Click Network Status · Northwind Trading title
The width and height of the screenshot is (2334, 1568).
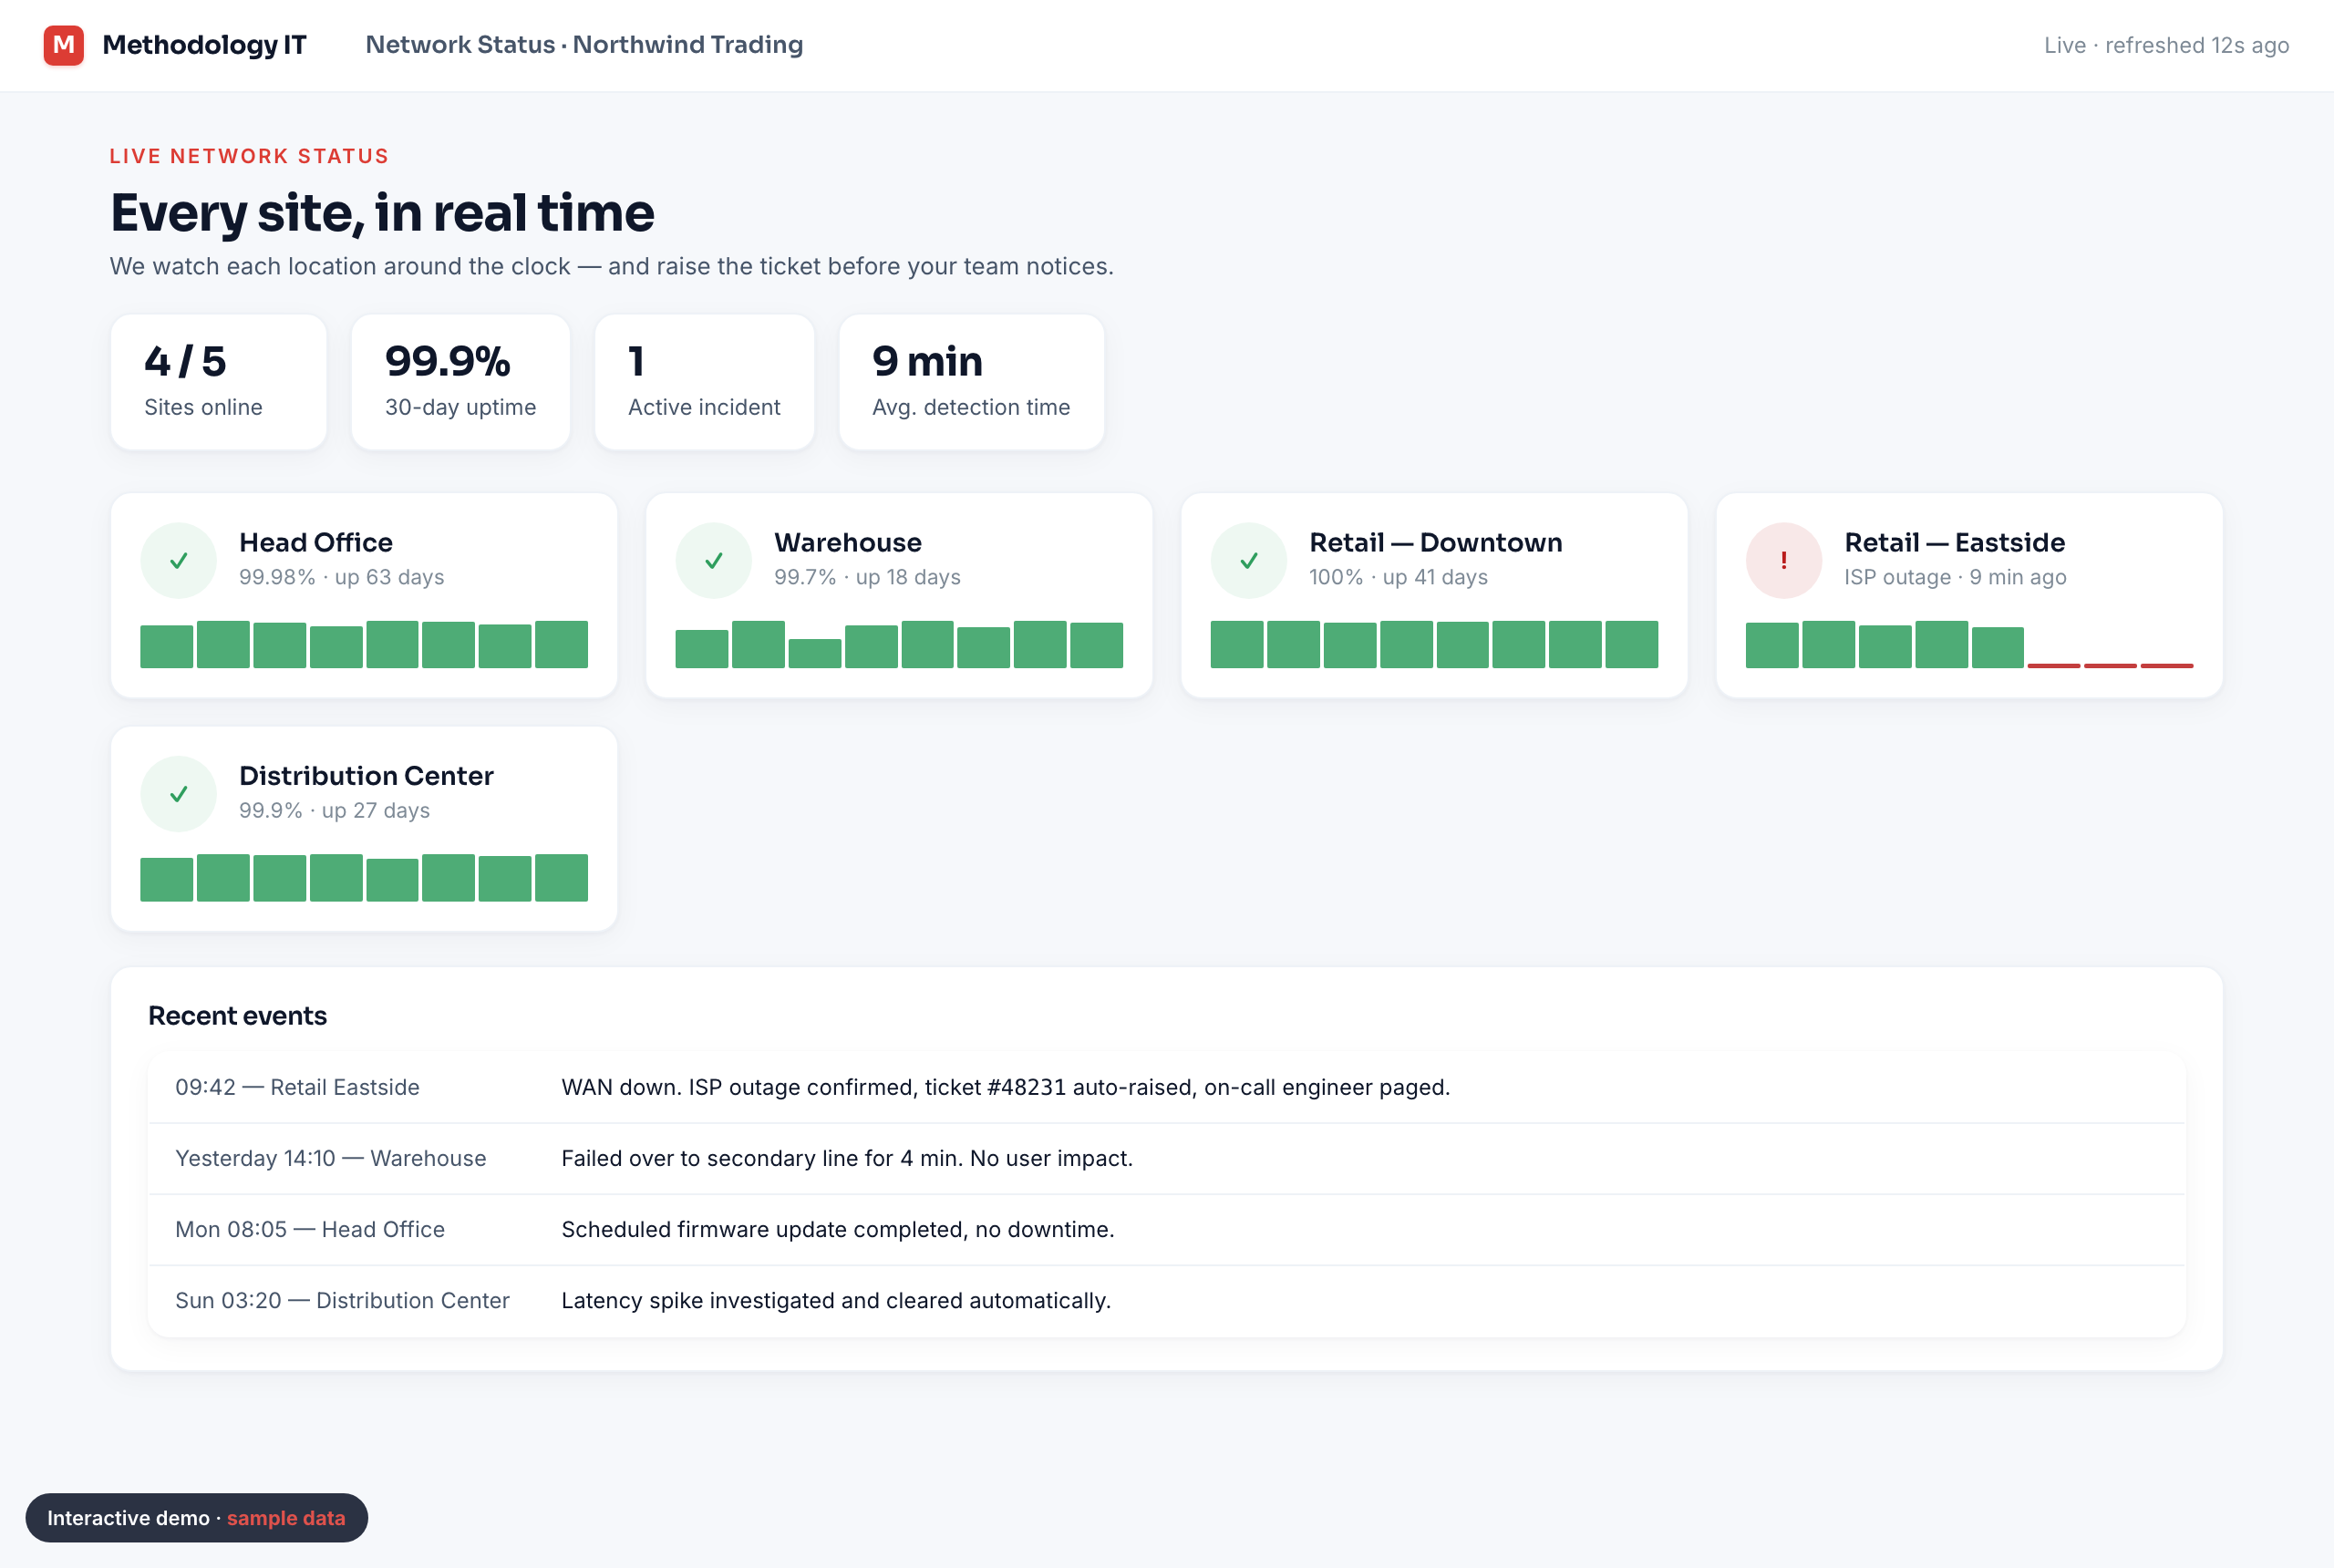[x=584, y=45]
